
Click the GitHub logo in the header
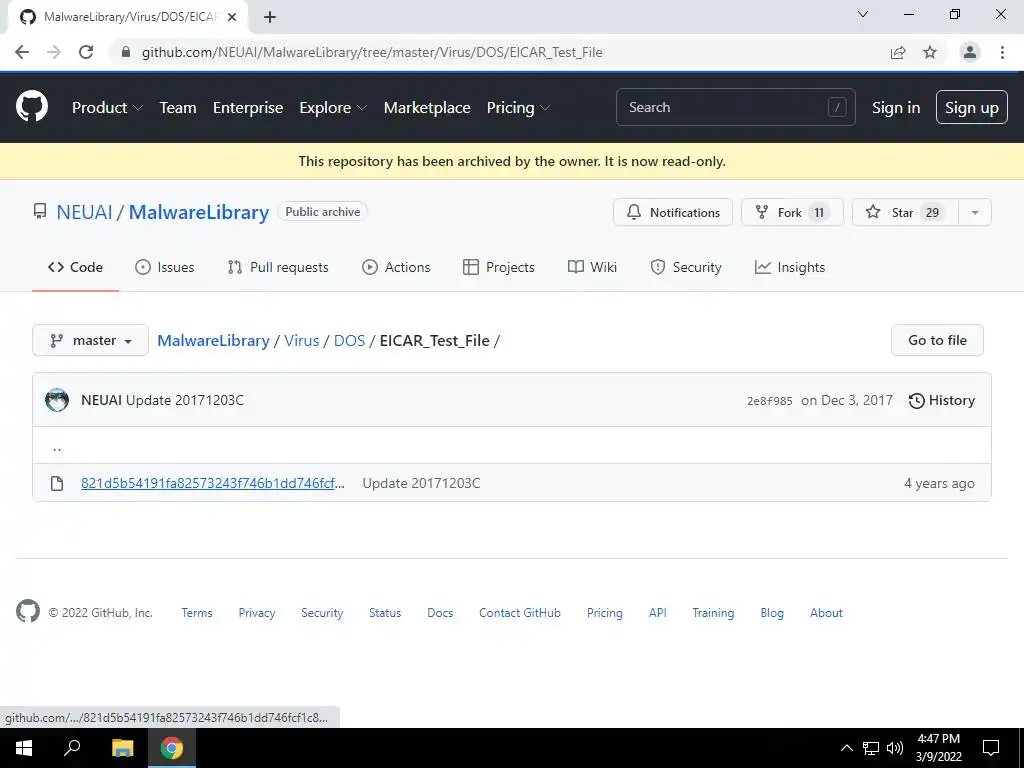tap(32, 107)
